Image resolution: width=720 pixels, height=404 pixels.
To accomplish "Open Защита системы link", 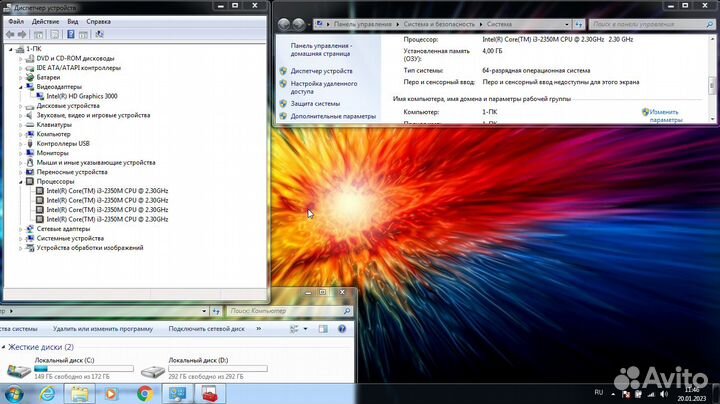I will point(315,104).
